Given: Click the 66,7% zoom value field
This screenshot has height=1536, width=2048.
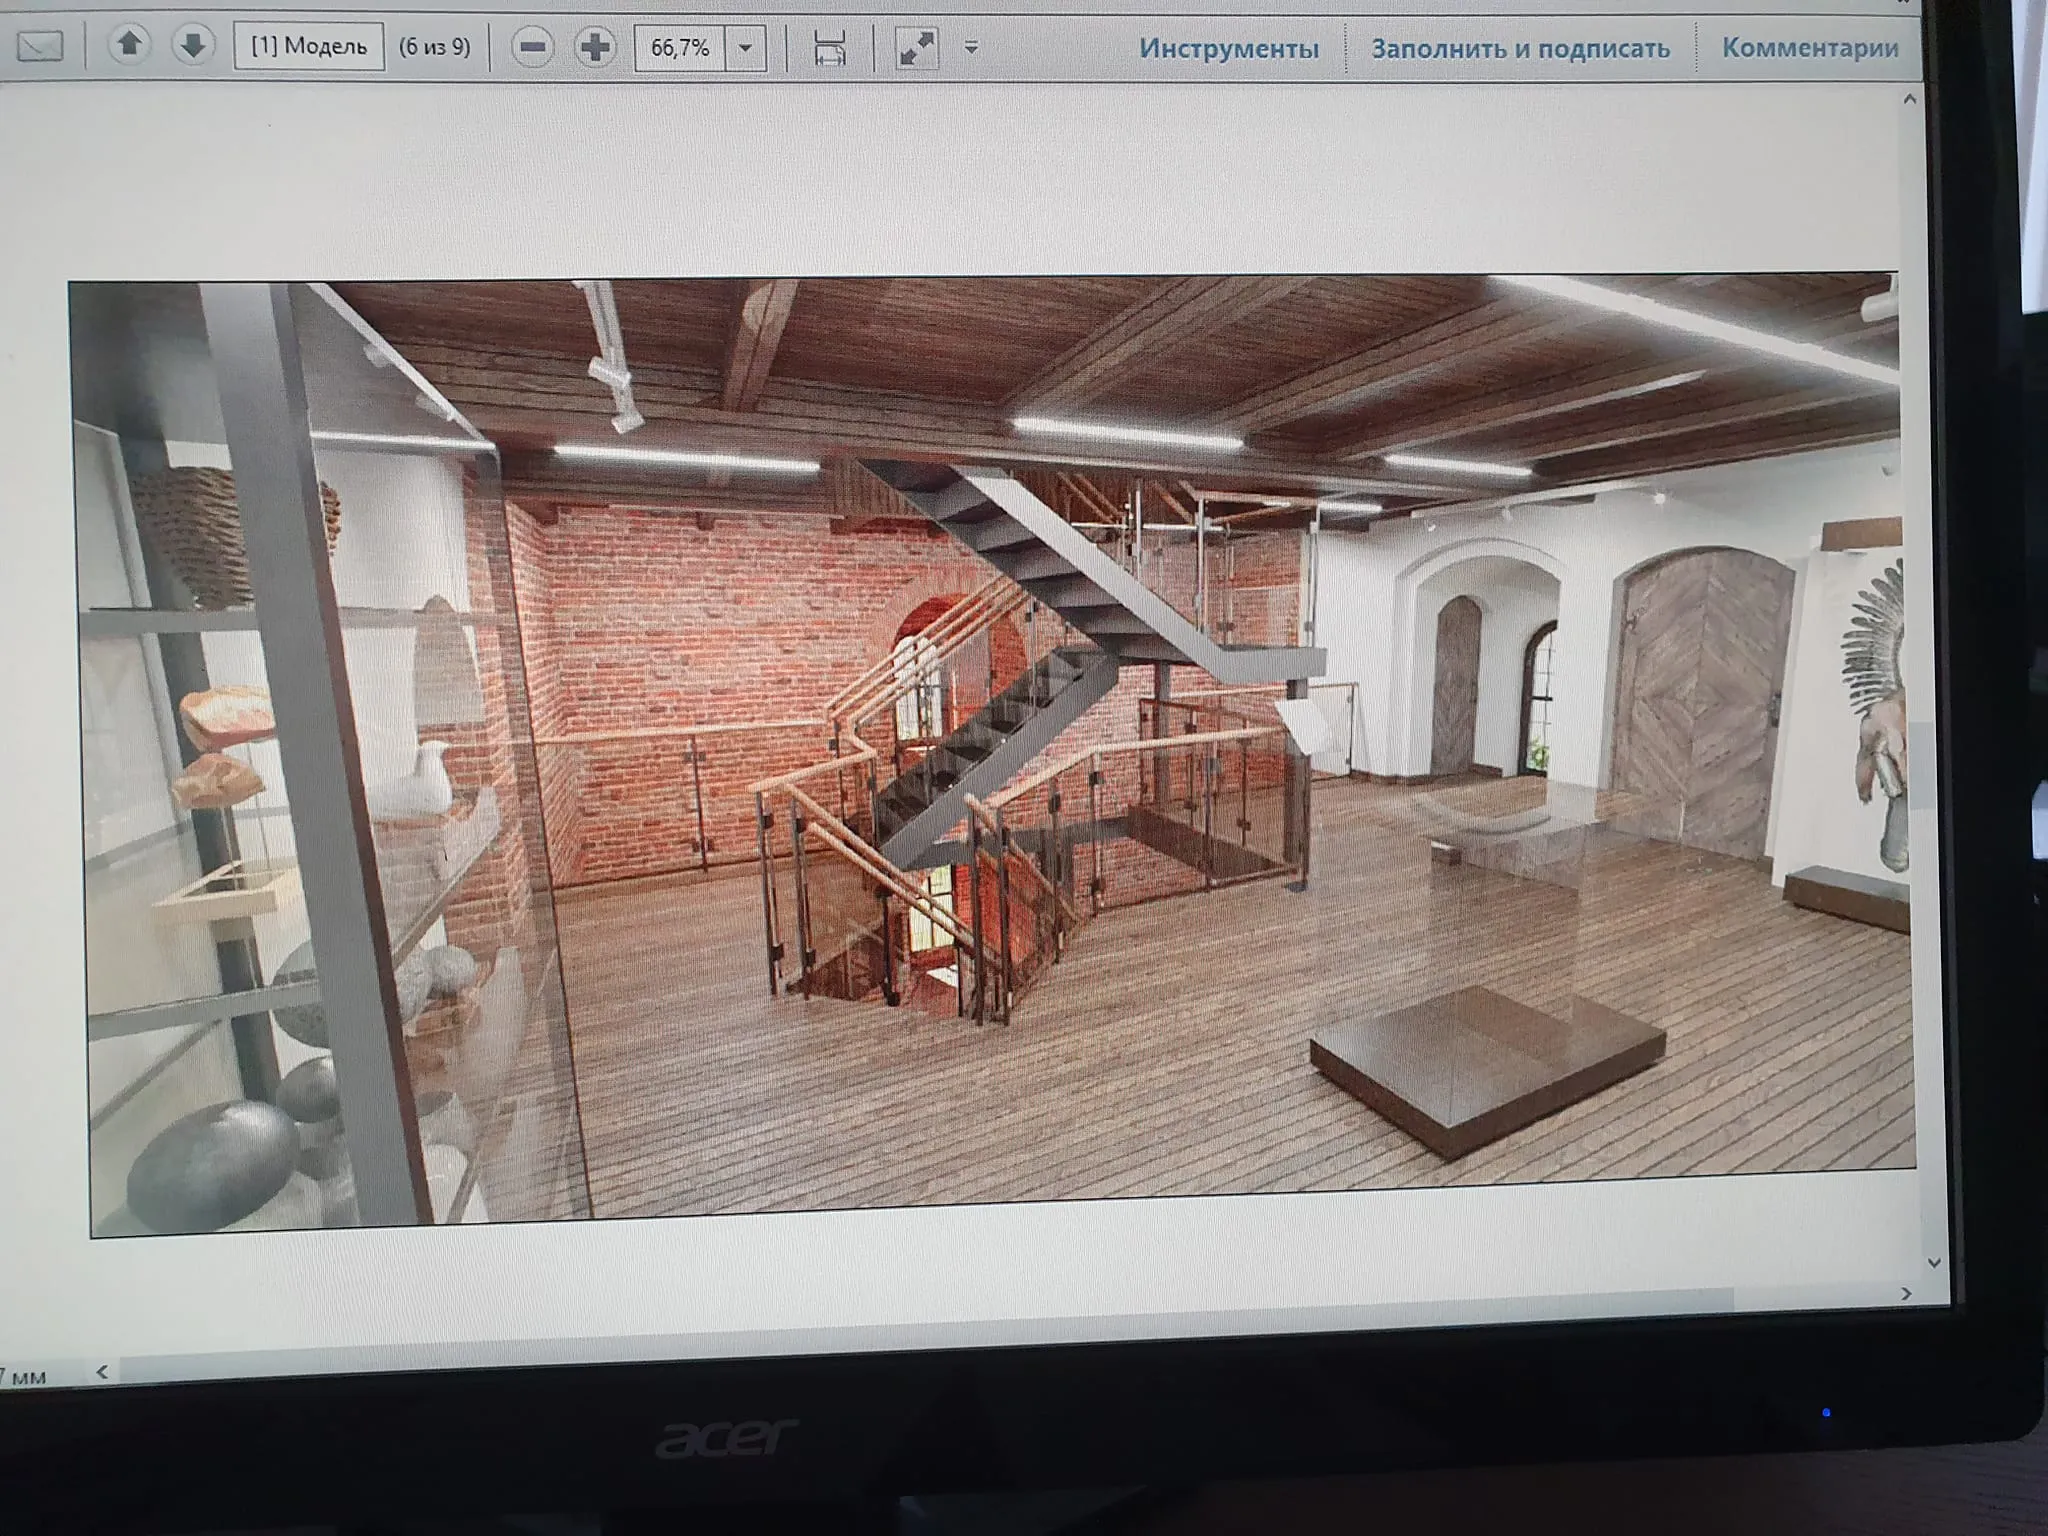Looking at the screenshot, I should pos(680,48).
